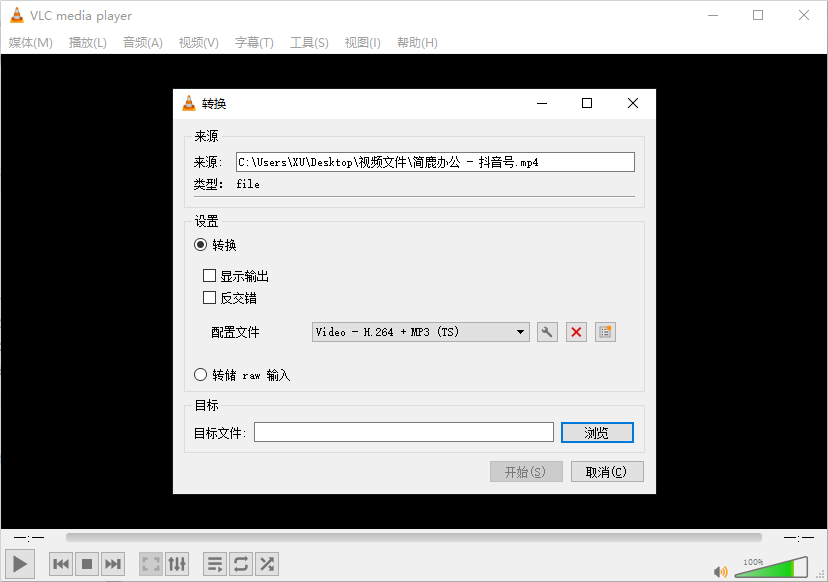Select the 转储 raw 输入 radio button
Screen dimensions: 828x582
(x=201, y=374)
